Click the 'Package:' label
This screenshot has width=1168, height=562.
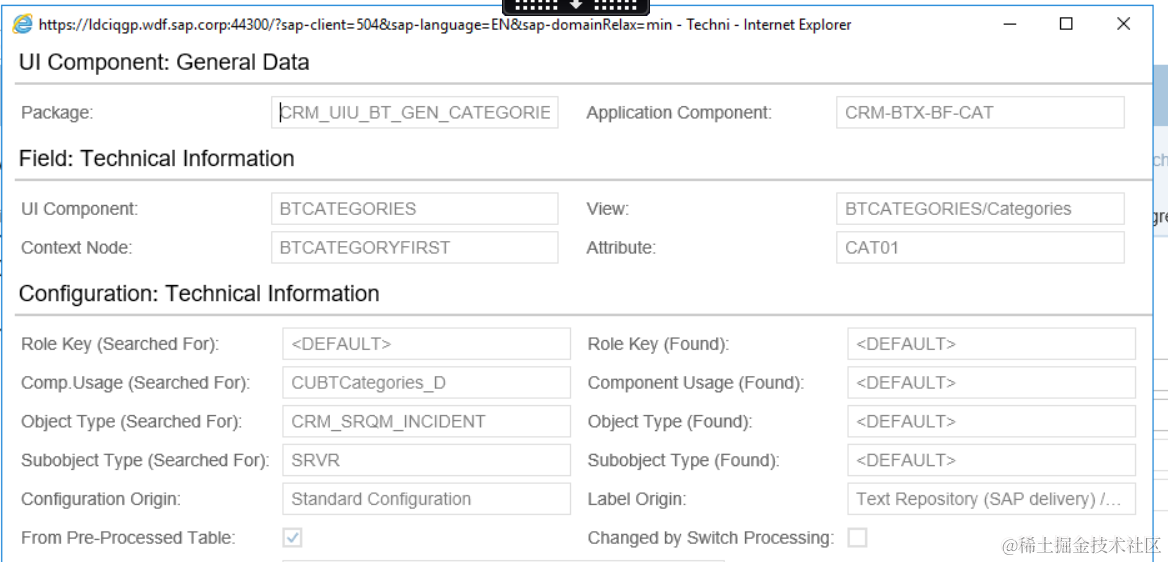pos(57,113)
